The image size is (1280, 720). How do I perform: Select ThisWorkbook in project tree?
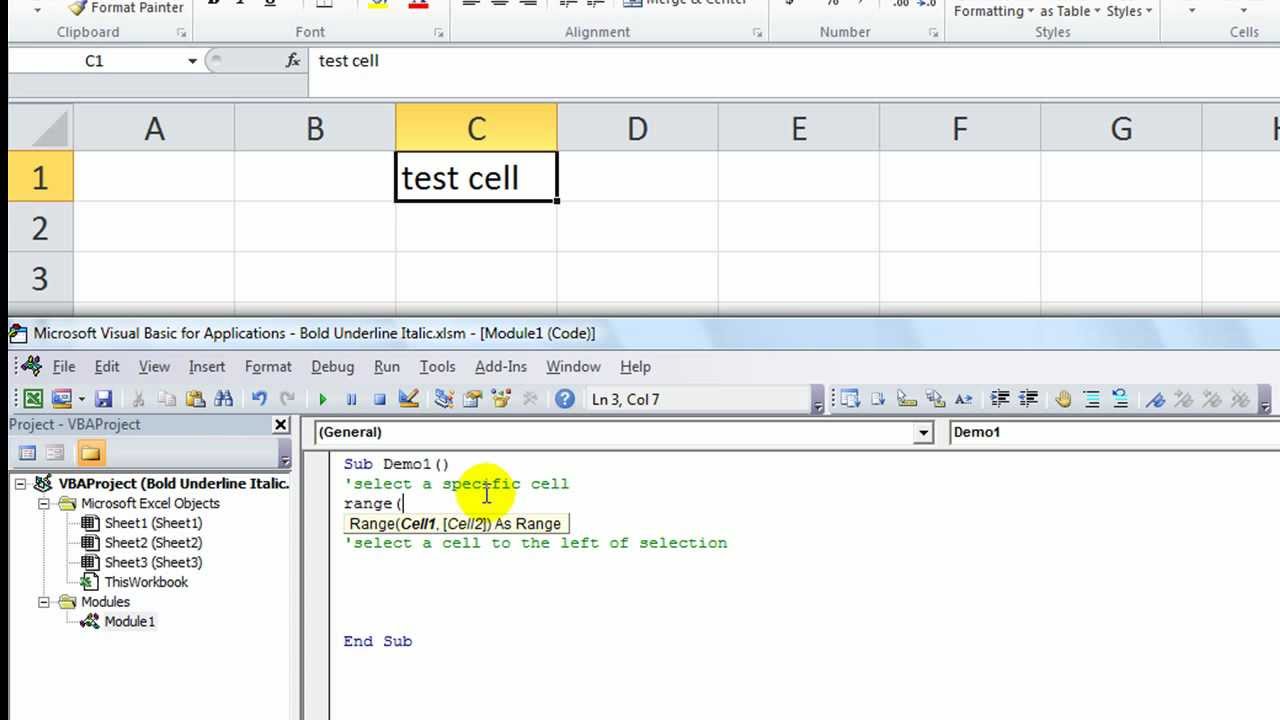pos(146,582)
